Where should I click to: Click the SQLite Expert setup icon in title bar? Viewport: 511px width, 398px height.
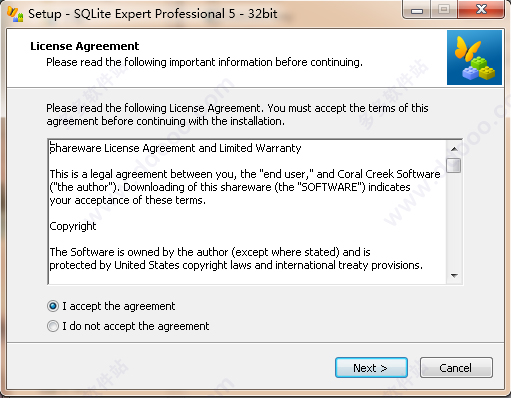point(15,14)
